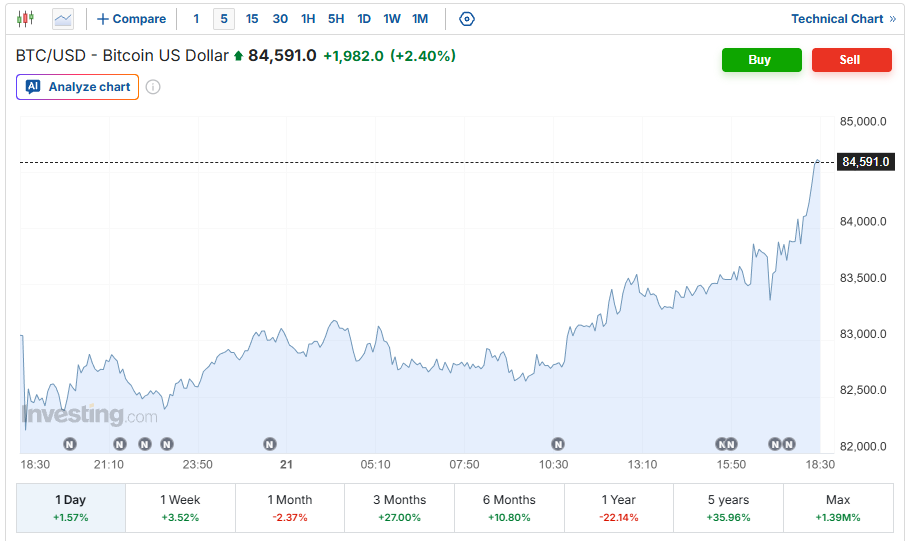The image size is (911, 541).
Task: Set interval to 1W
Action: 392,19
